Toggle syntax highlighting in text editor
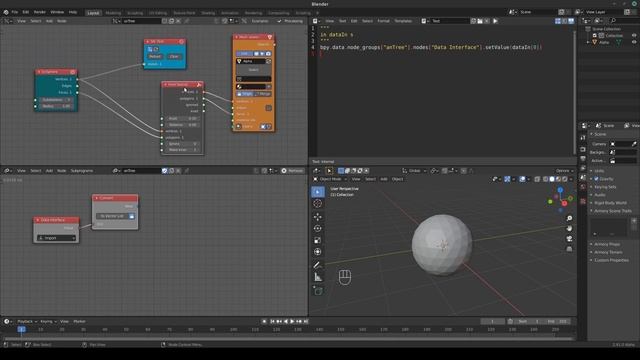Image resolution: width=640 pixels, height=360 pixels. click(x=571, y=21)
